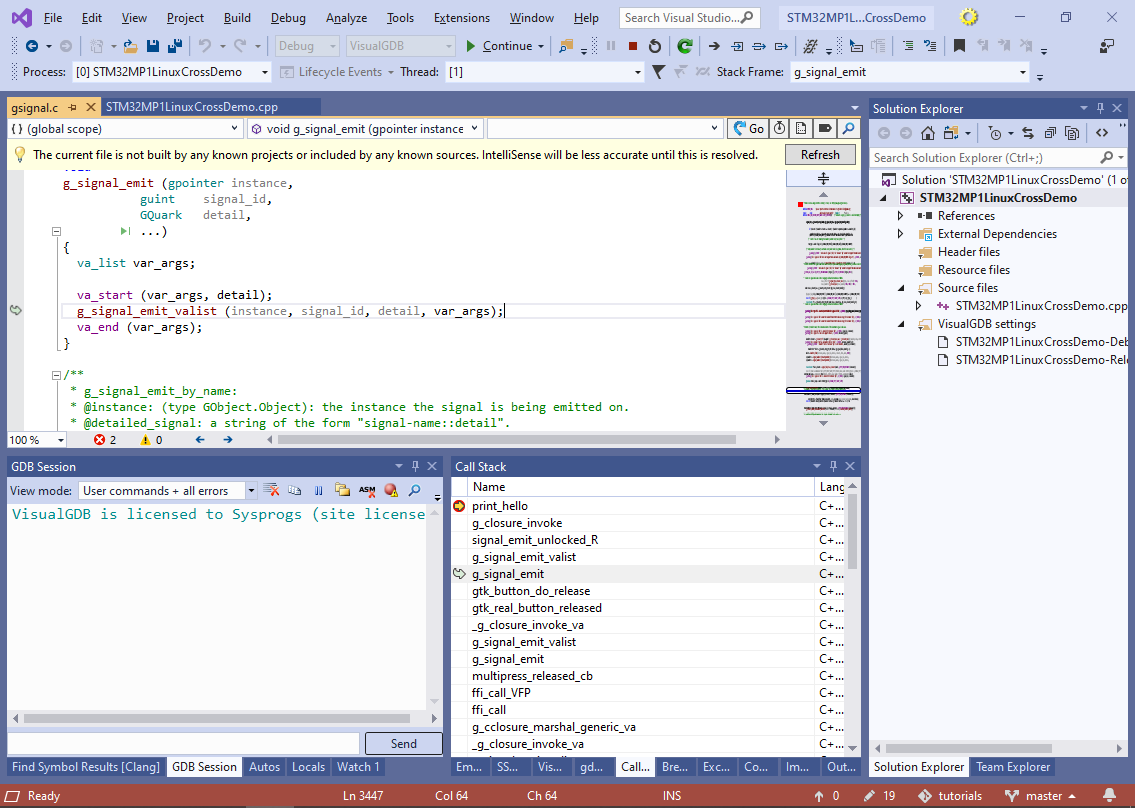
Task: Click the Send button in GDB Session
Action: 403,744
